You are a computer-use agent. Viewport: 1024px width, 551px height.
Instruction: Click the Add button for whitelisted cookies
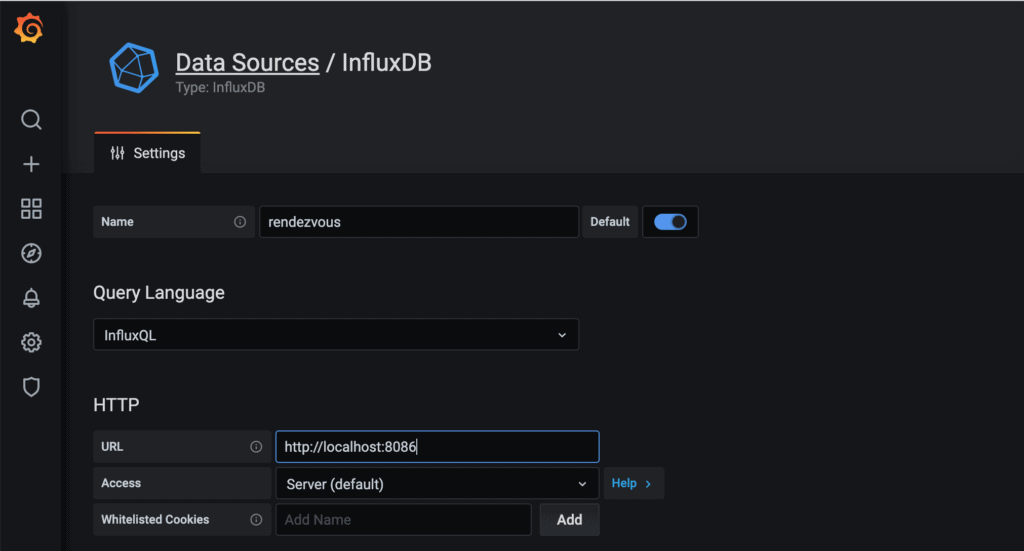click(x=569, y=520)
